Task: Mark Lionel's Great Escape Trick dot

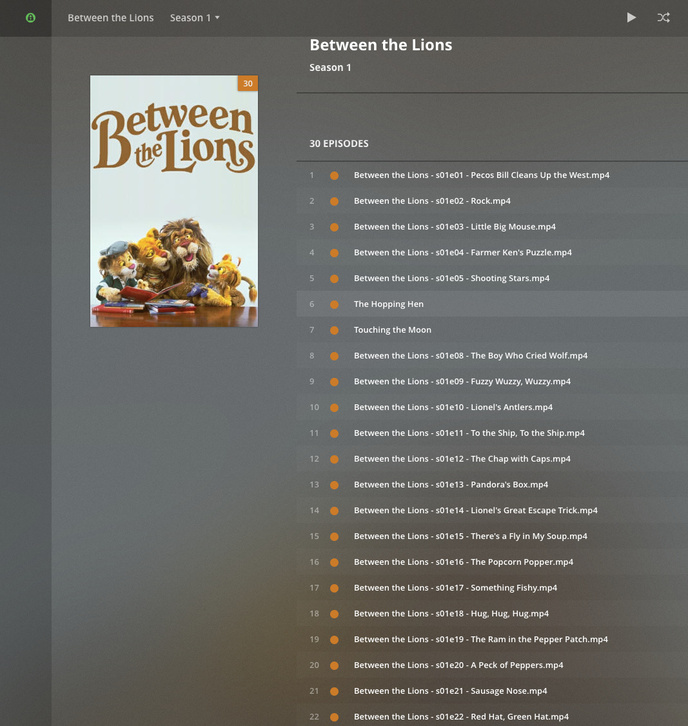Action: pos(334,511)
